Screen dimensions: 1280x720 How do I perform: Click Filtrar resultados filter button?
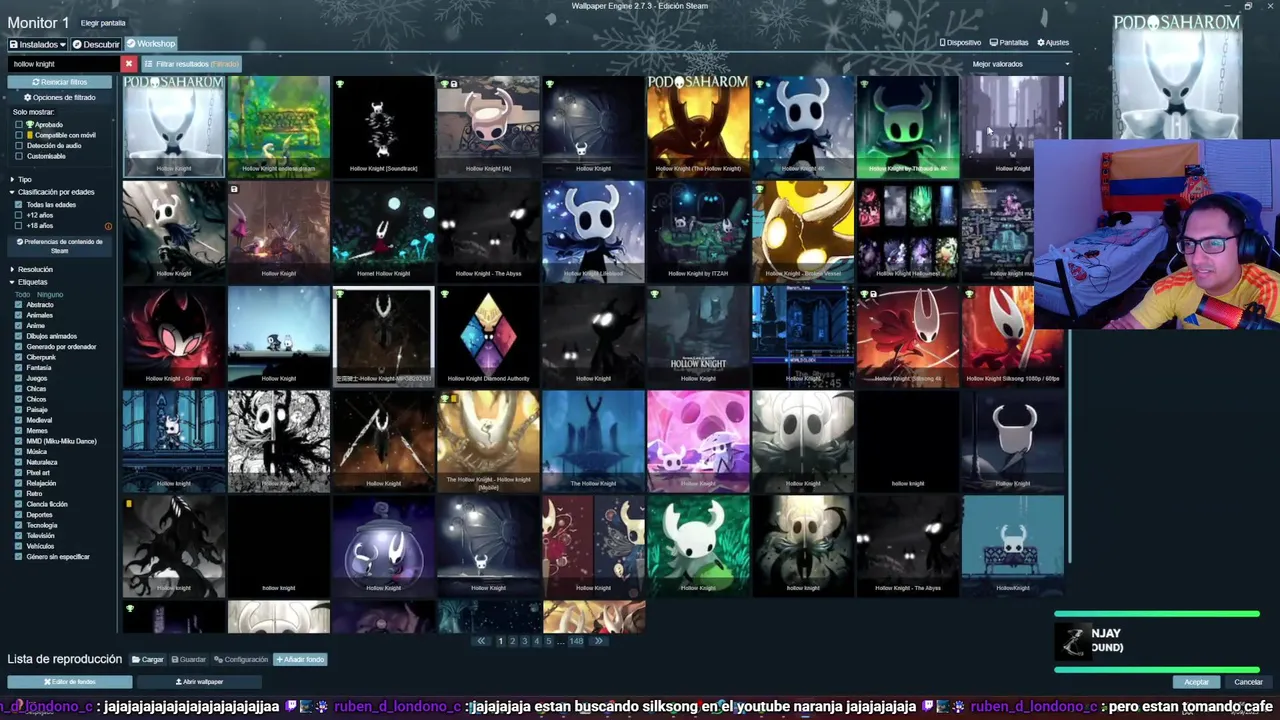pos(192,64)
